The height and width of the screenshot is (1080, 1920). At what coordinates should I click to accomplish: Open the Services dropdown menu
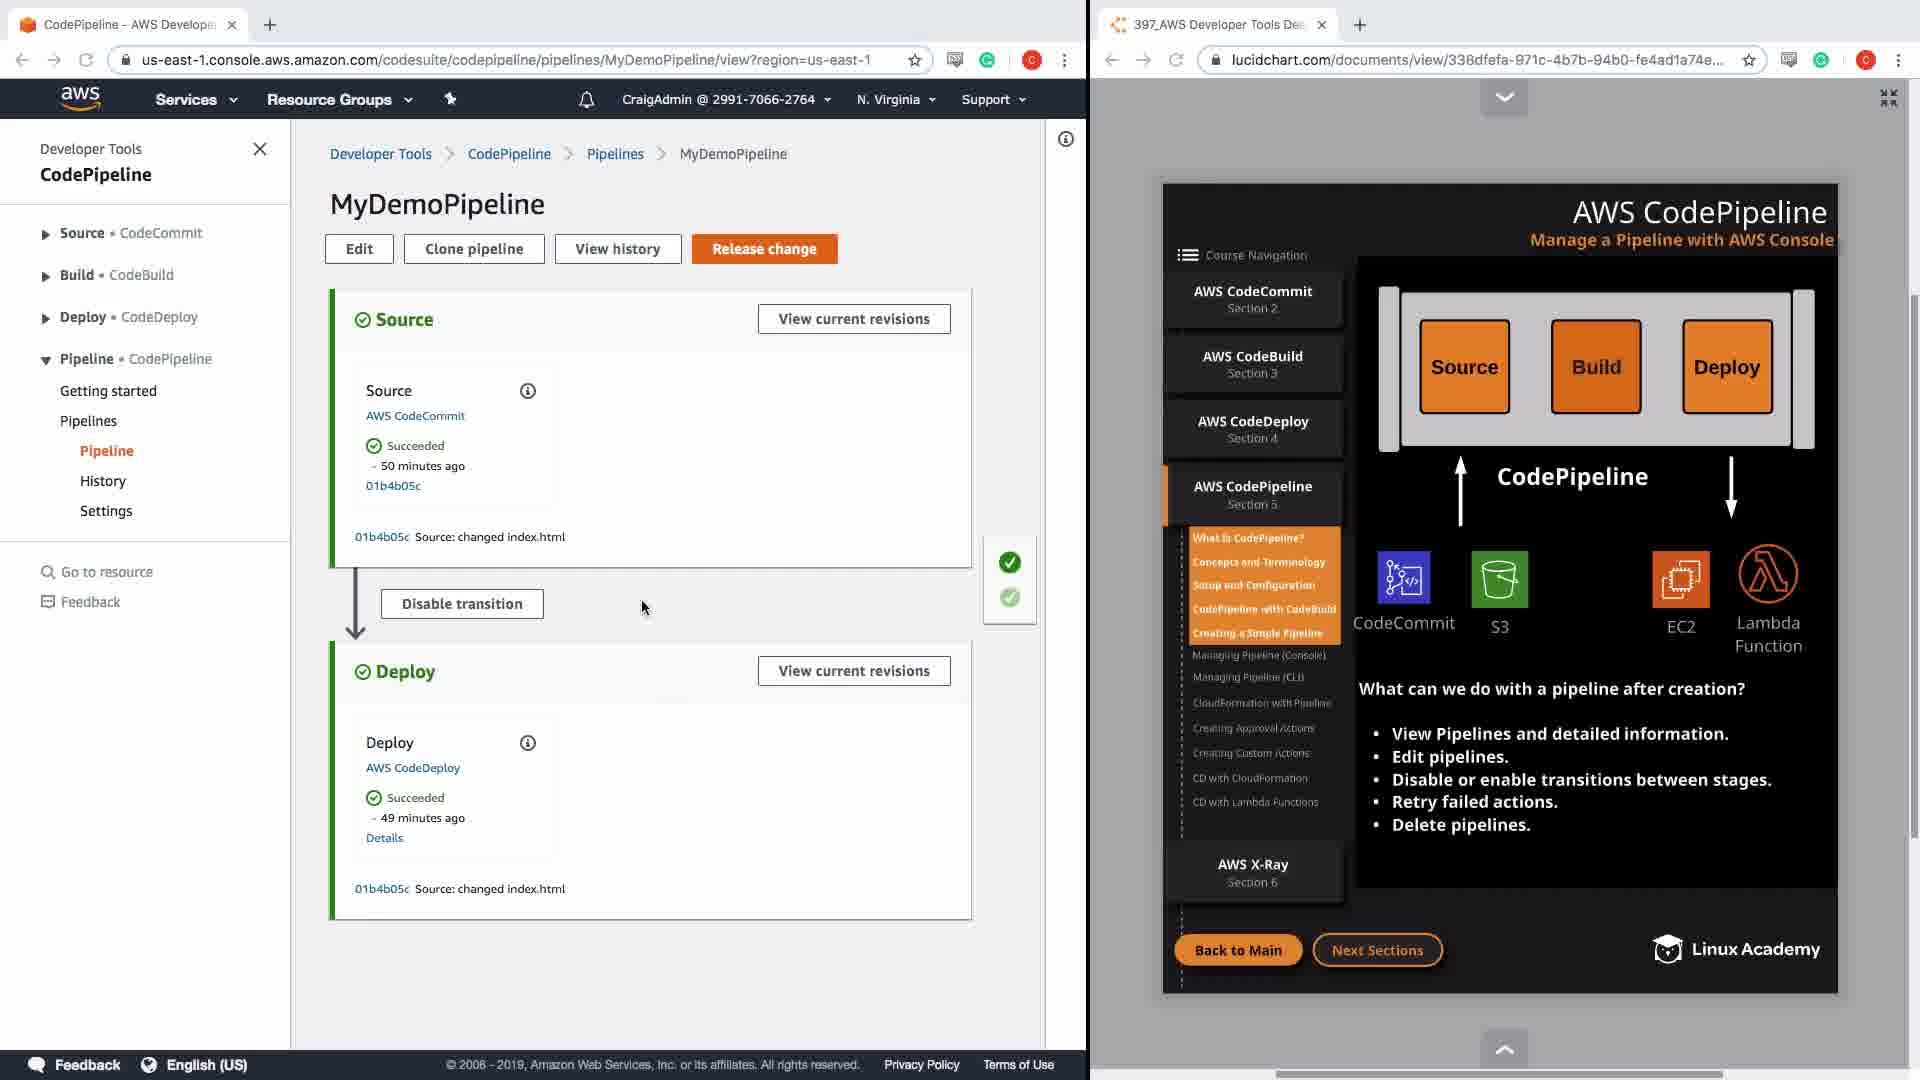pos(196,100)
